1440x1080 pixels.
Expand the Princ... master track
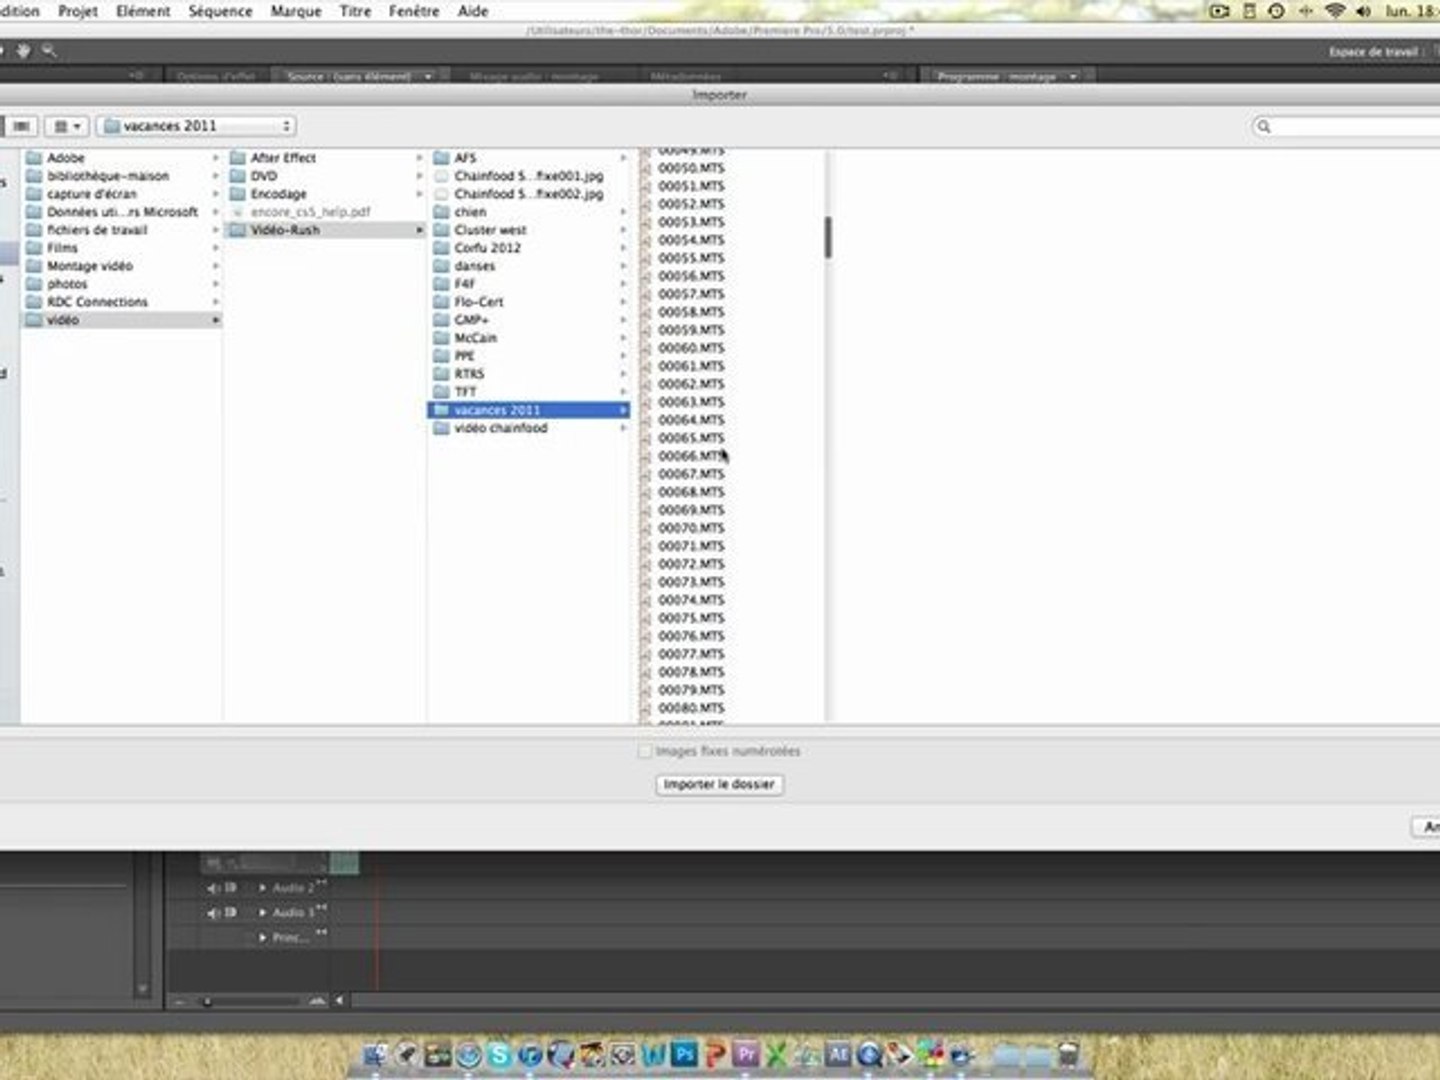pos(262,938)
